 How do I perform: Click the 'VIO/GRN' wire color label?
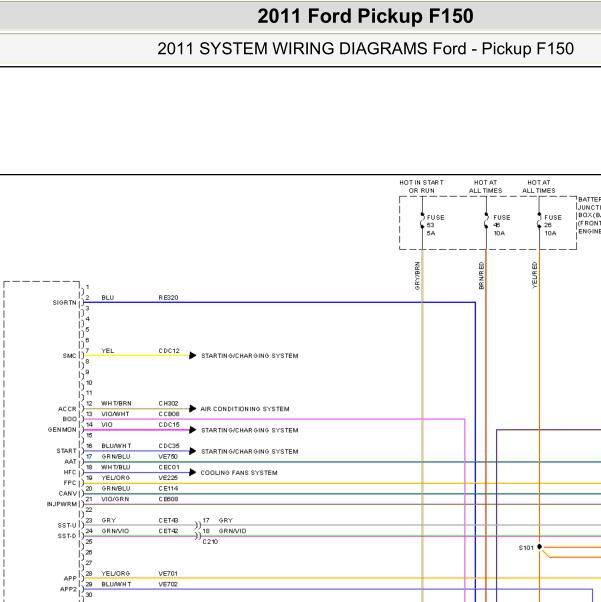(115, 499)
